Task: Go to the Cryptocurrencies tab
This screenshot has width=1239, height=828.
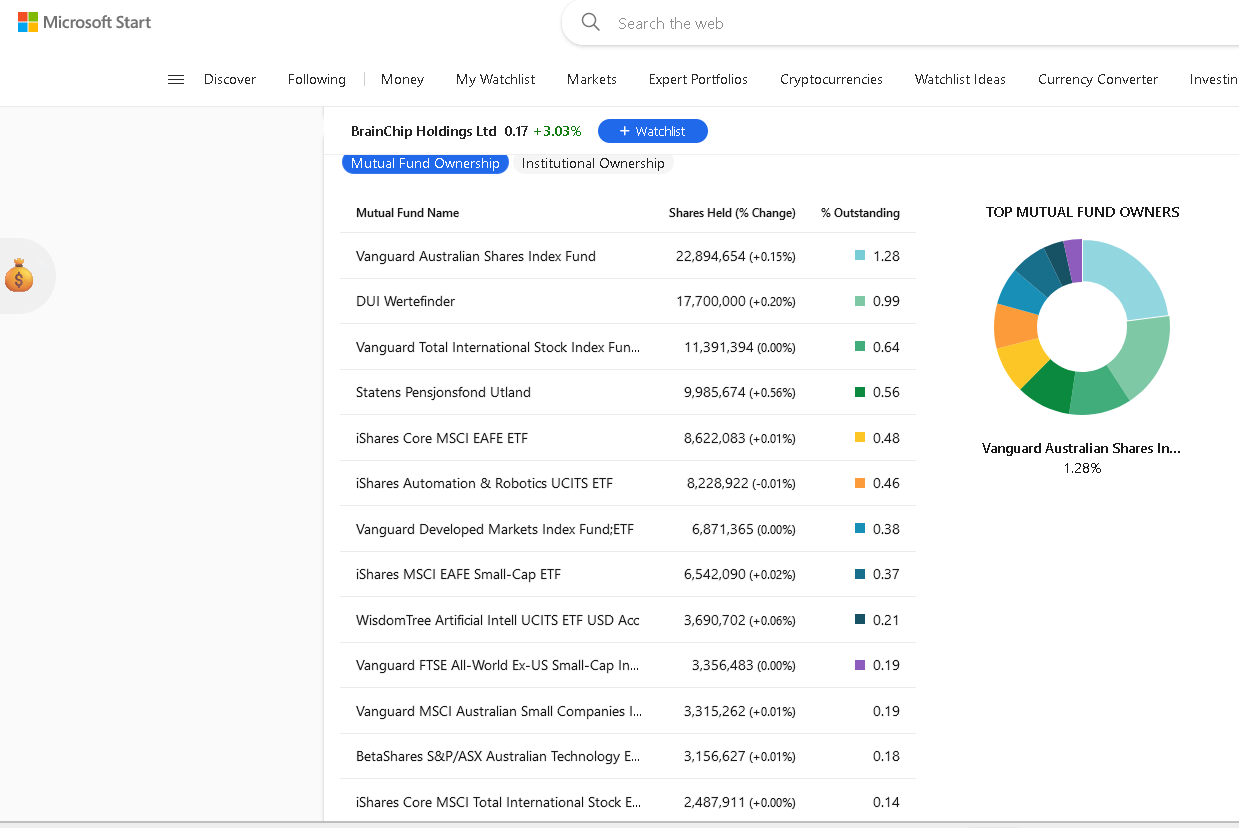Action: pyautogui.click(x=831, y=79)
